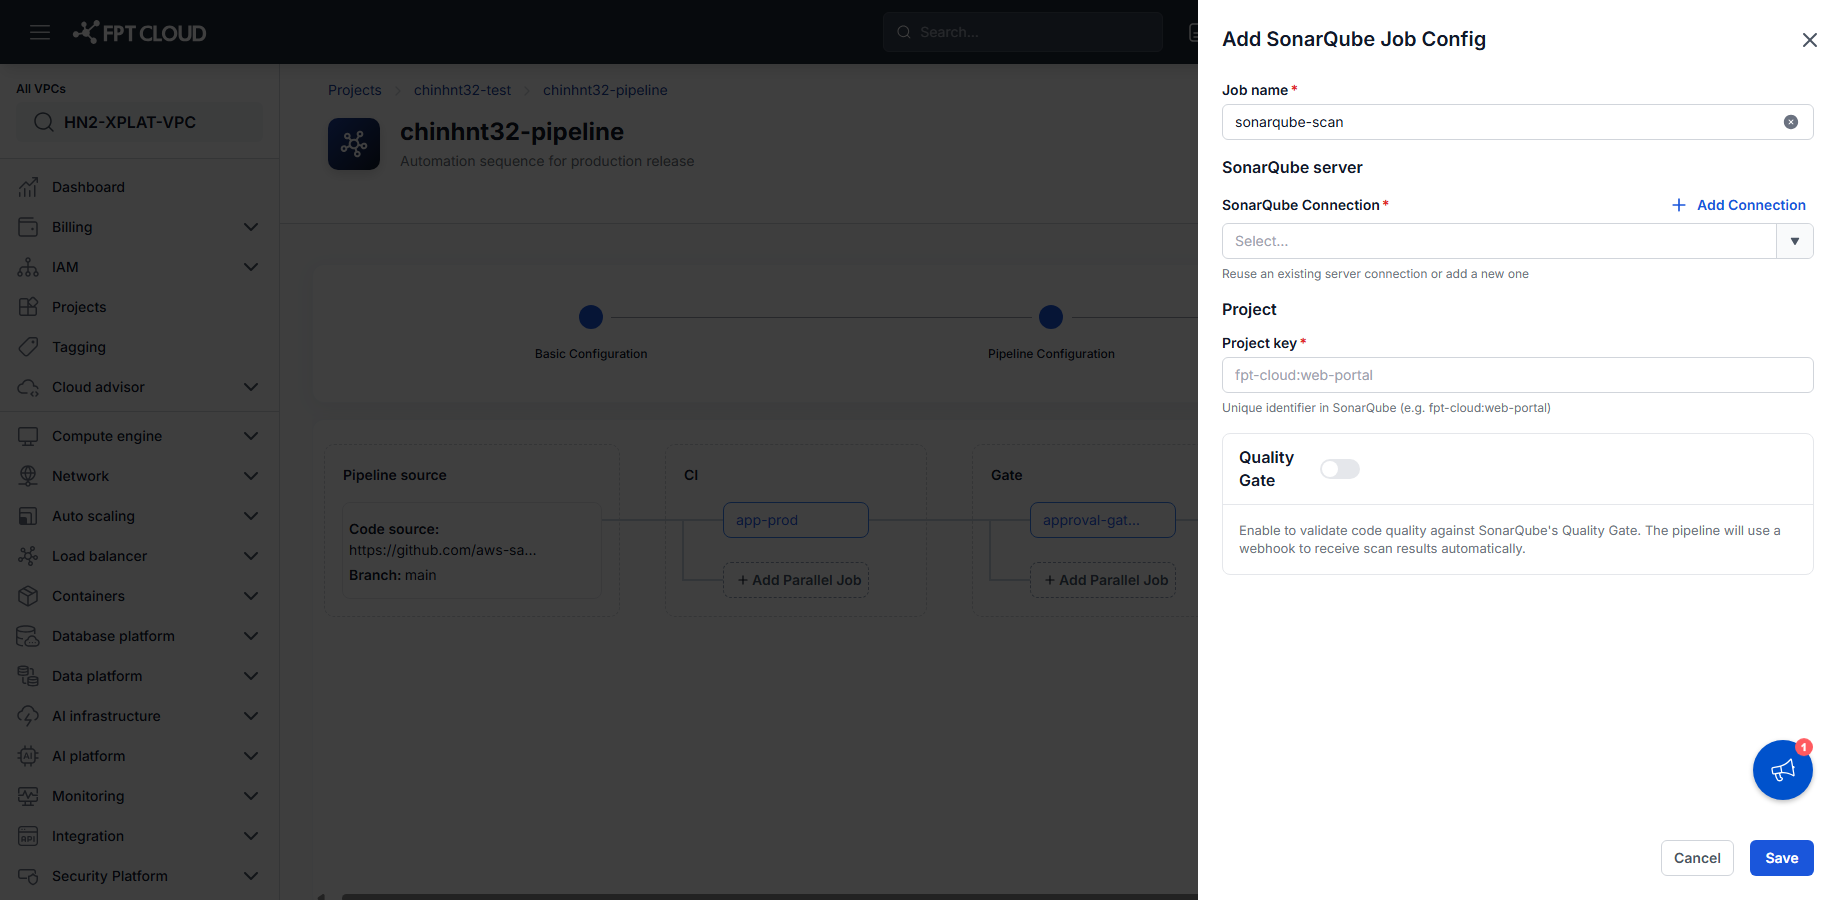Click the Auto scaling sidebar icon
Image resolution: width=1838 pixels, height=900 pixels.
(x=28, y=516)
